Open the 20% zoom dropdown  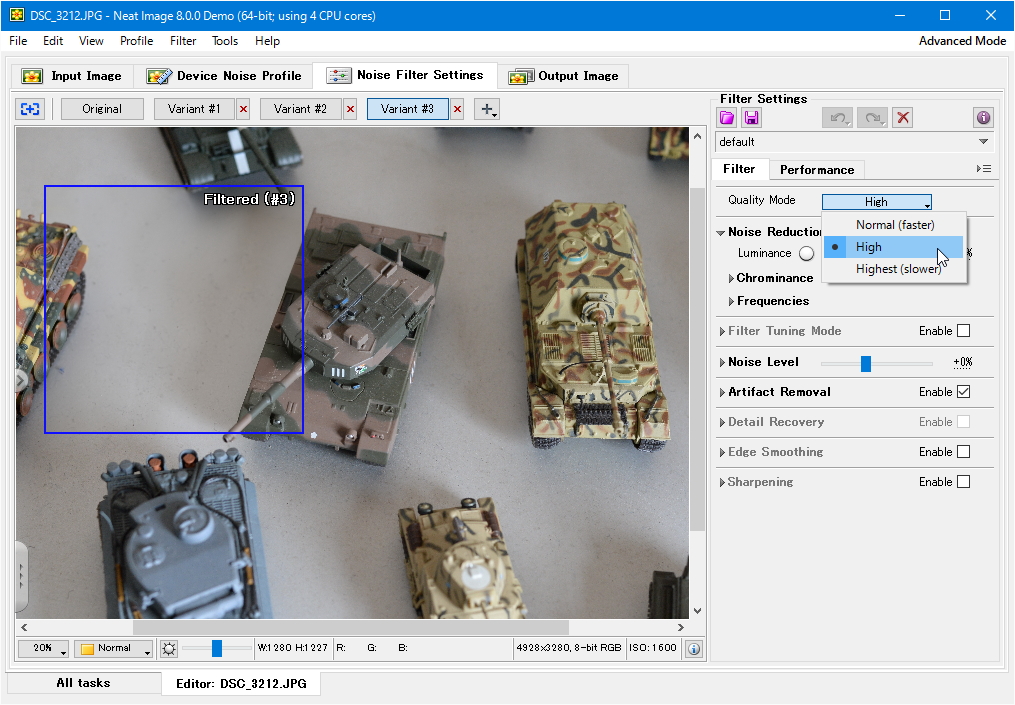point(43,649)
